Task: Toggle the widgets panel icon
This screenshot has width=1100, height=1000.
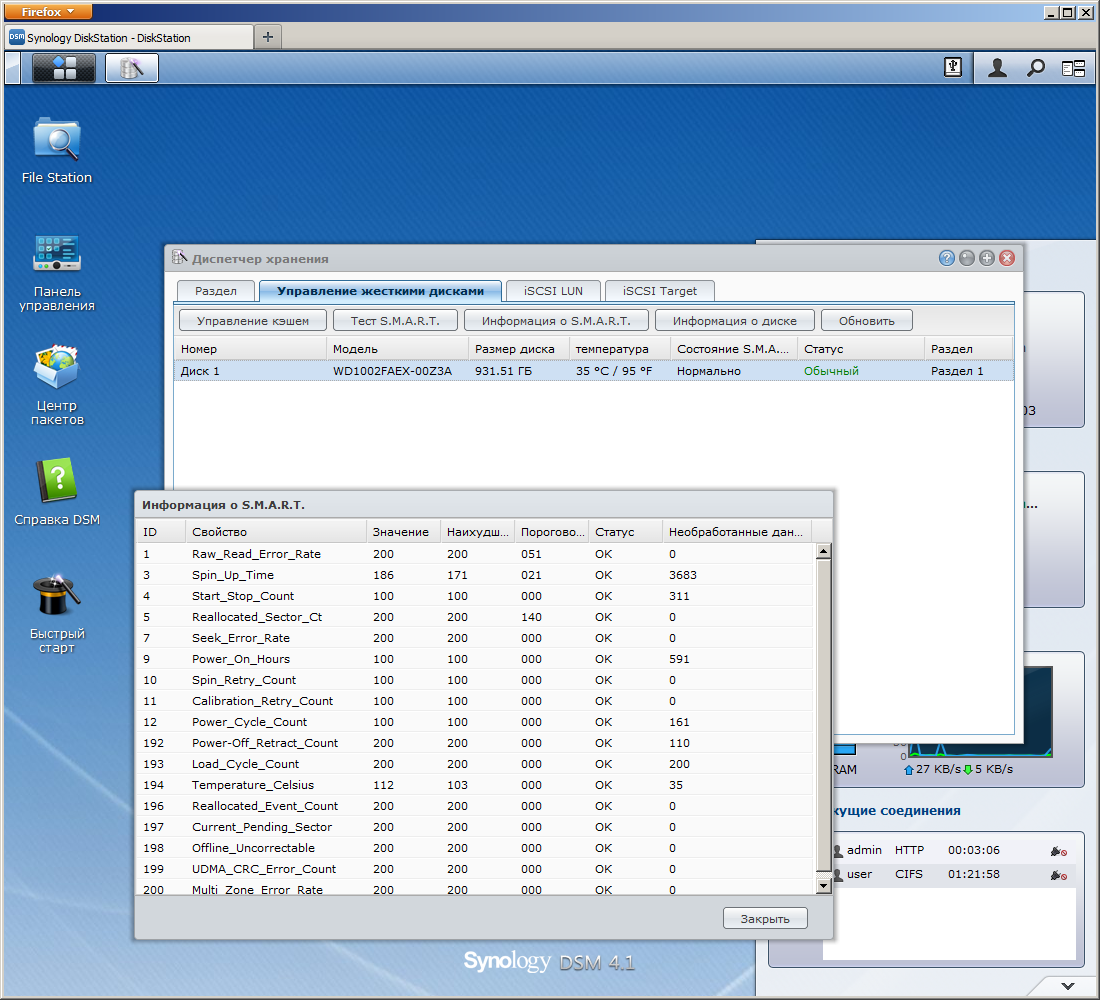Action: tap(1073, 68)
